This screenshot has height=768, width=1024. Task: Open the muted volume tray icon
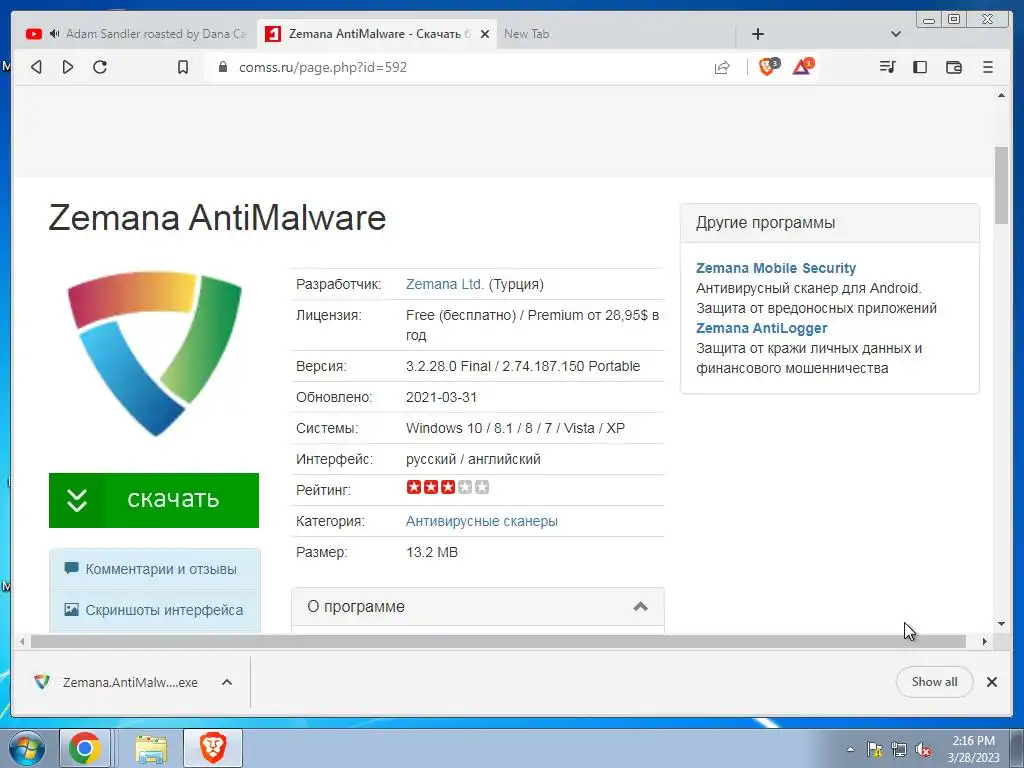[x=923, y=750]
